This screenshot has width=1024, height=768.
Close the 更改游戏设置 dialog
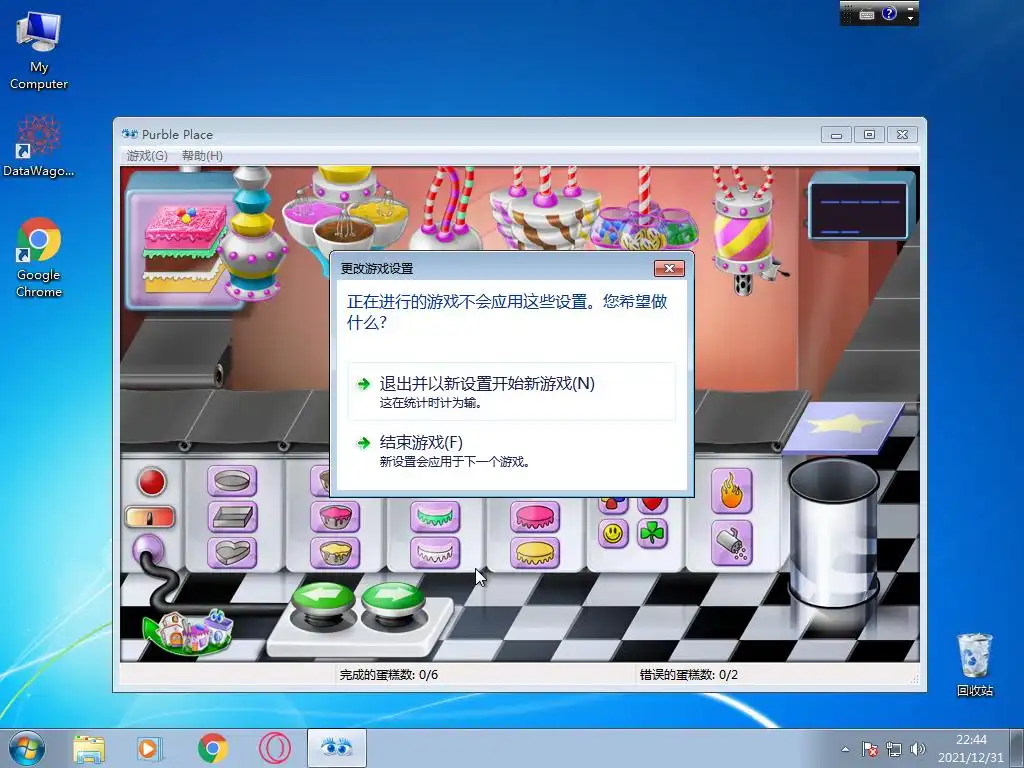coord(669,268)
